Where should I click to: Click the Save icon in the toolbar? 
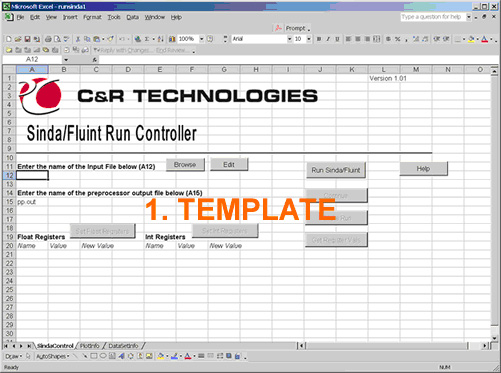pyautogui.click(x=27, y=39)
